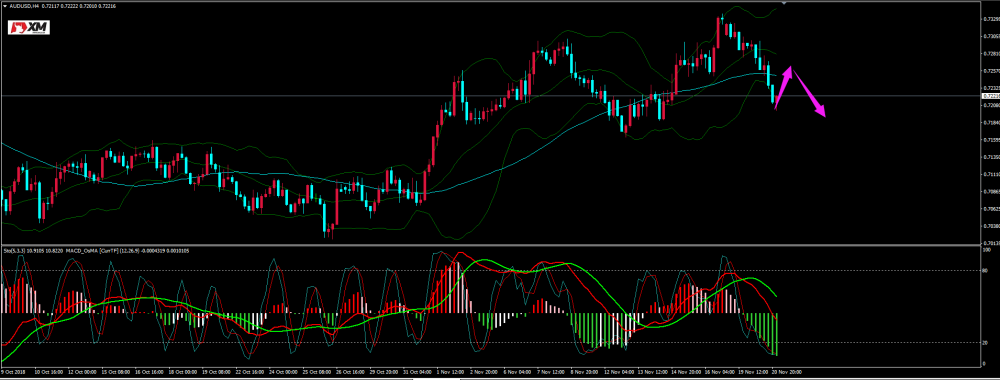This screenshot has height=380, width=1000.
Task: Click the 20 Nov 20:00 time label
Action: tap(787, 372)
